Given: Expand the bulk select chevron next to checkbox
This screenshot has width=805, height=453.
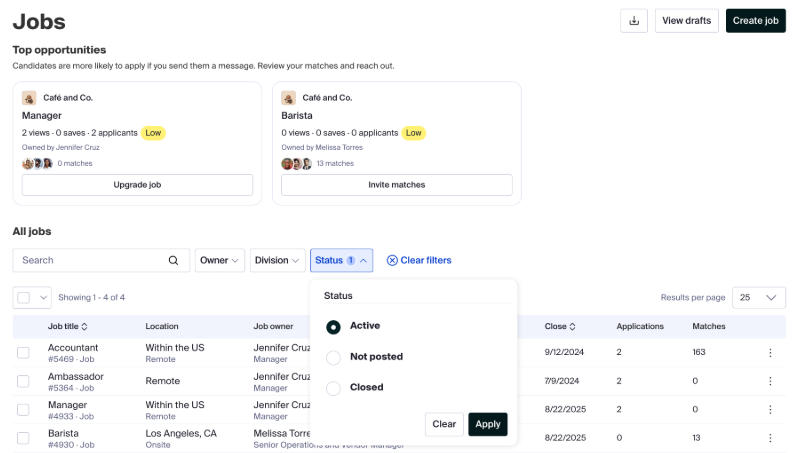Looking at the screenshot, I should [43, 297].
